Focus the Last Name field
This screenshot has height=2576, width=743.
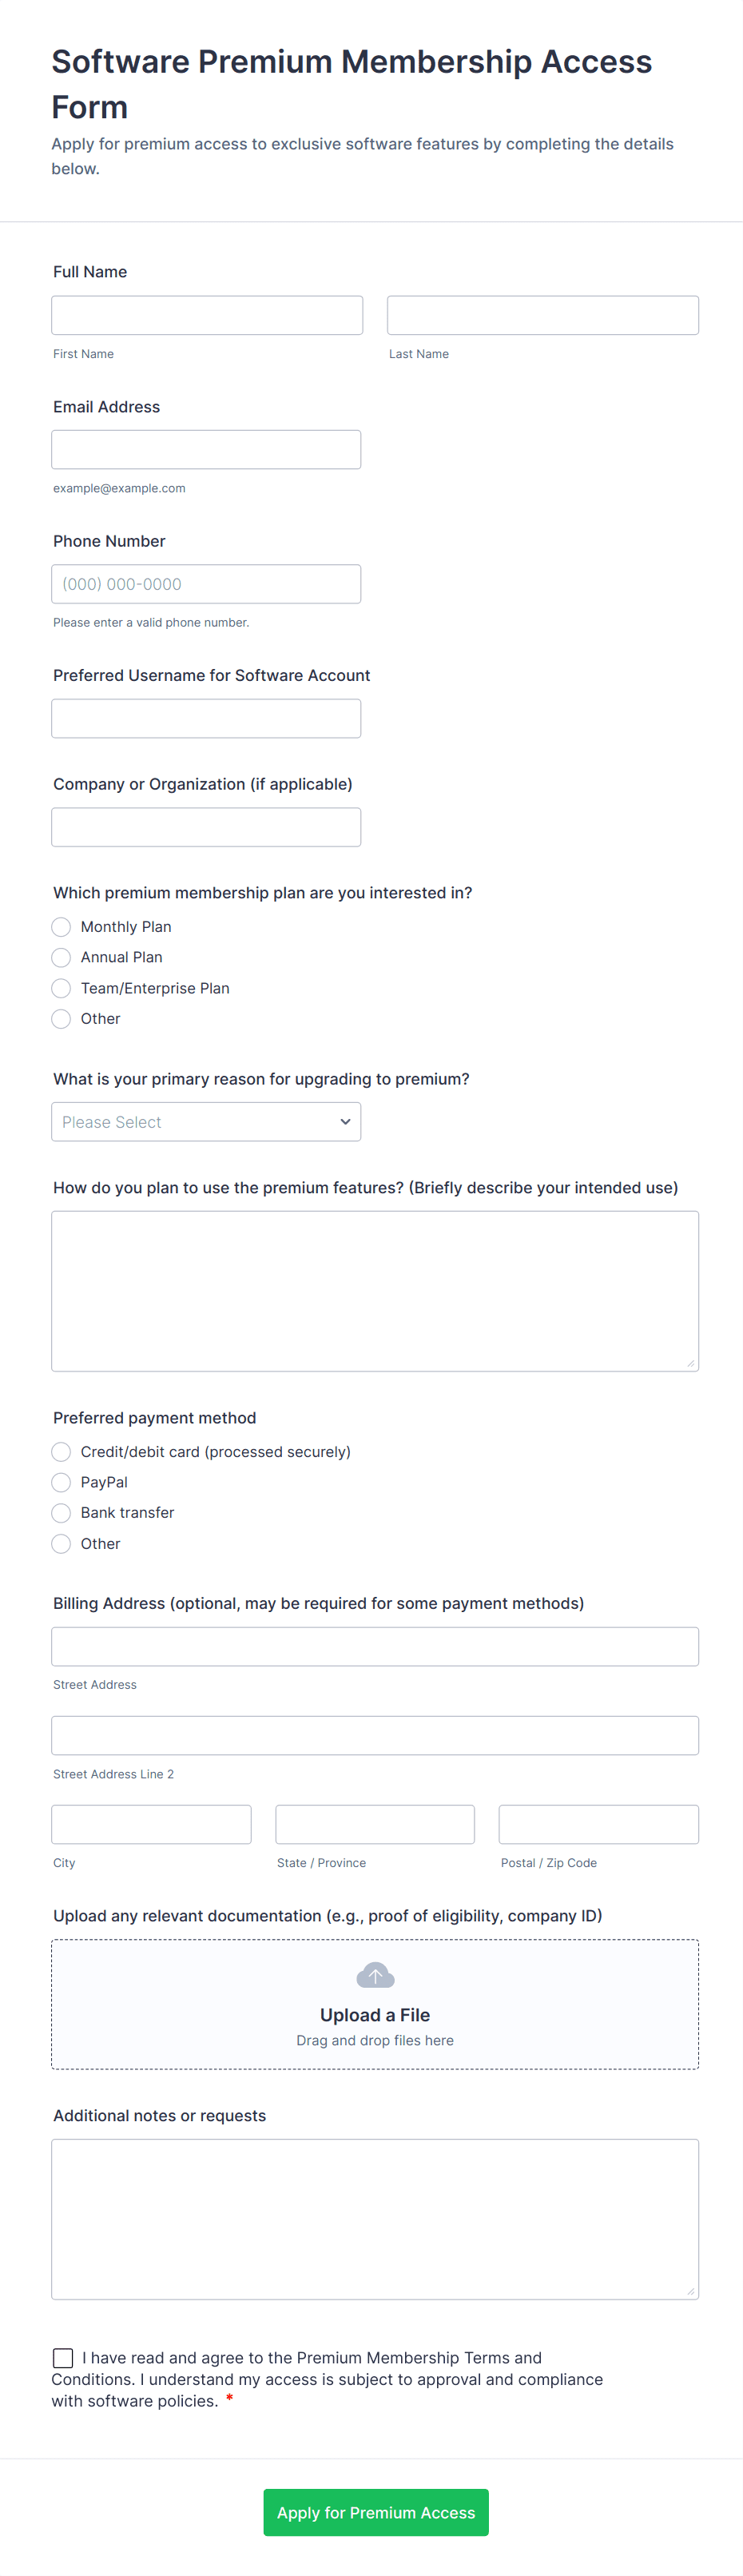click(x=542, y=315)
